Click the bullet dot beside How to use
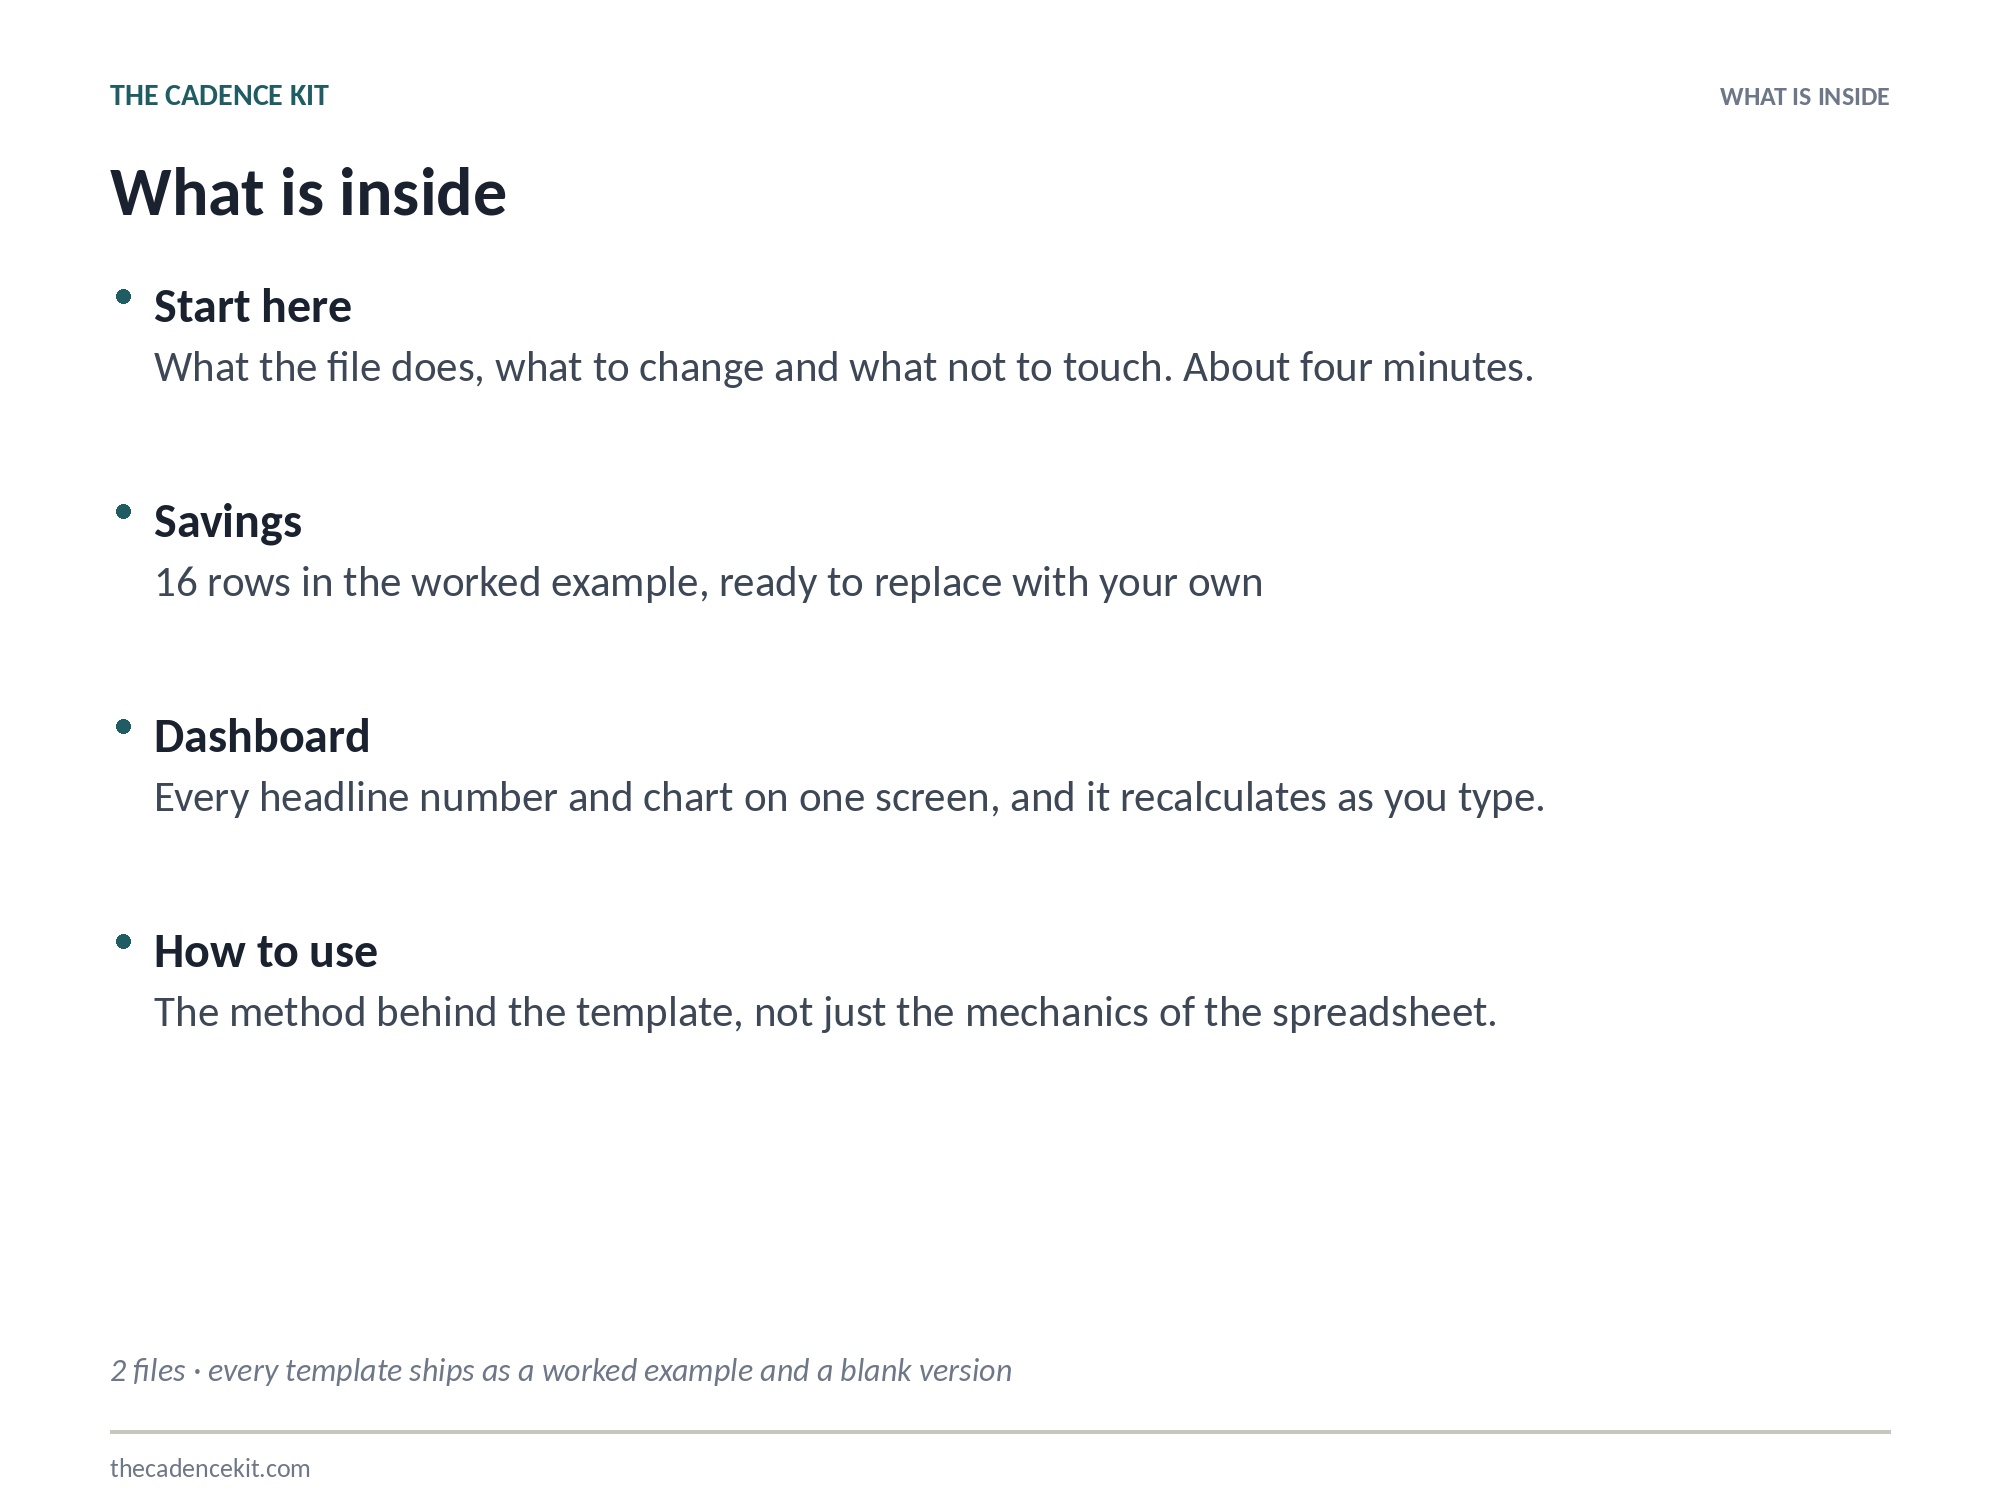The width and height of the screenshot is (2000, 1500). click(124, 942)
